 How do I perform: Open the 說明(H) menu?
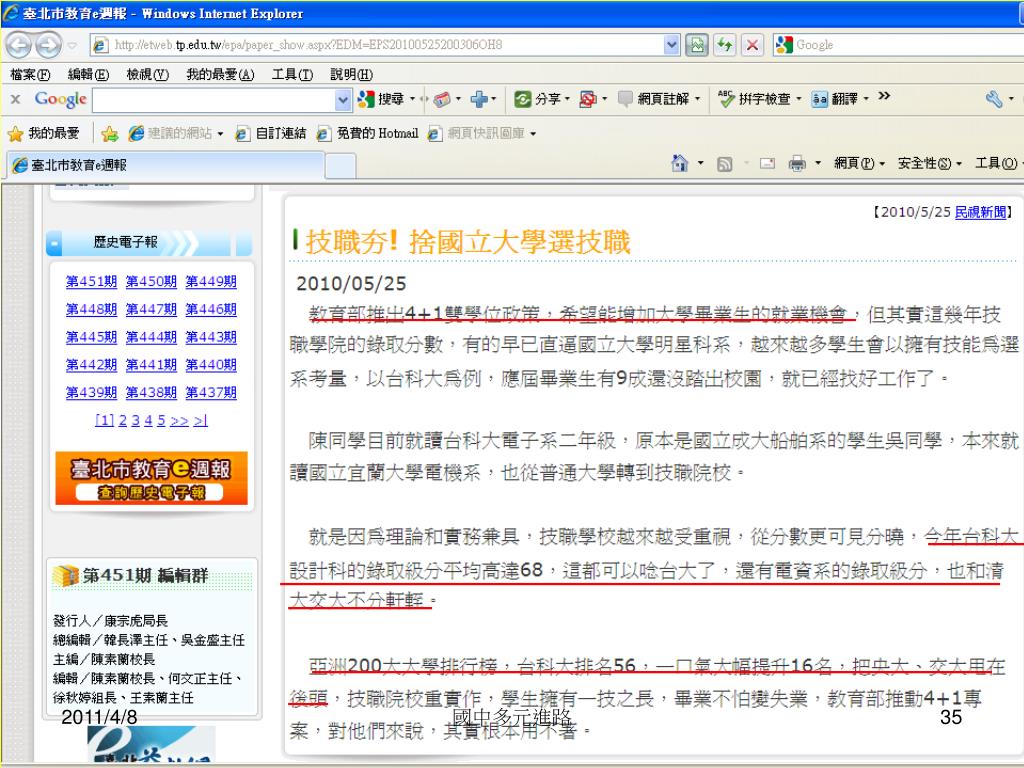pyautogui.click(x=351, y=74)
